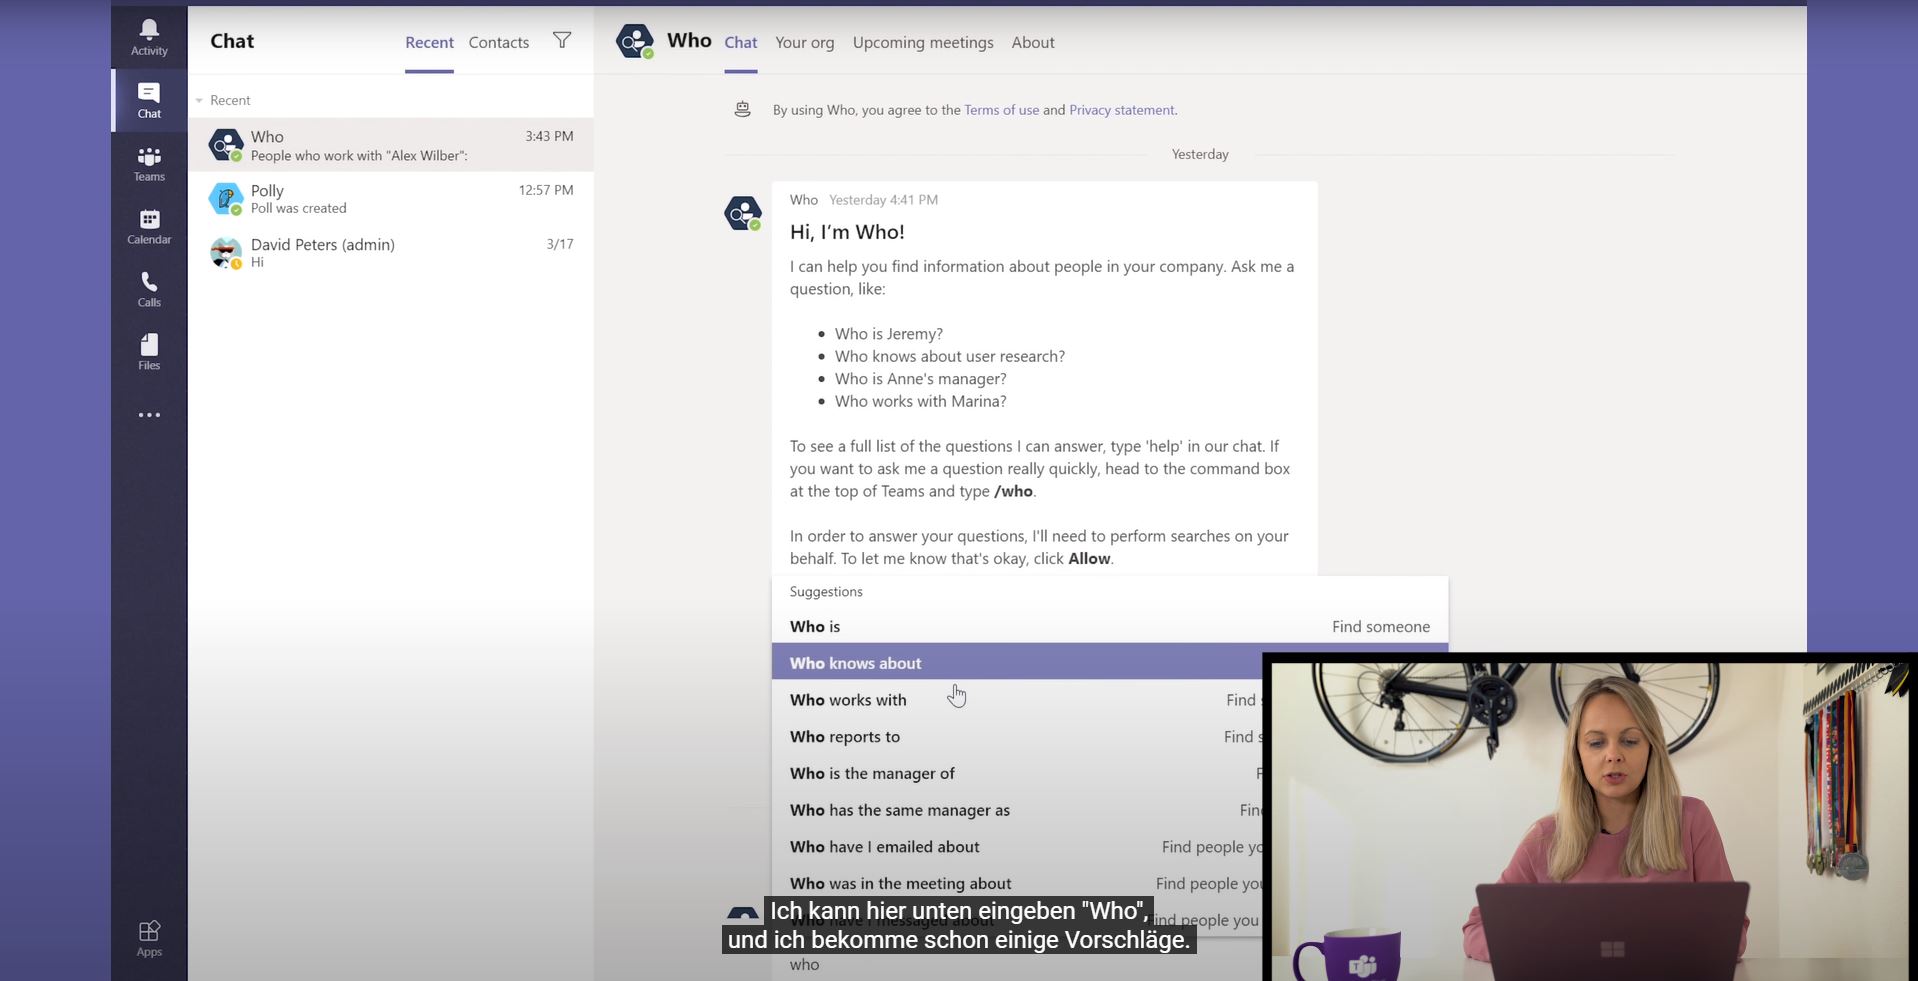Open the Apps icon at bottom

(148, 936)
